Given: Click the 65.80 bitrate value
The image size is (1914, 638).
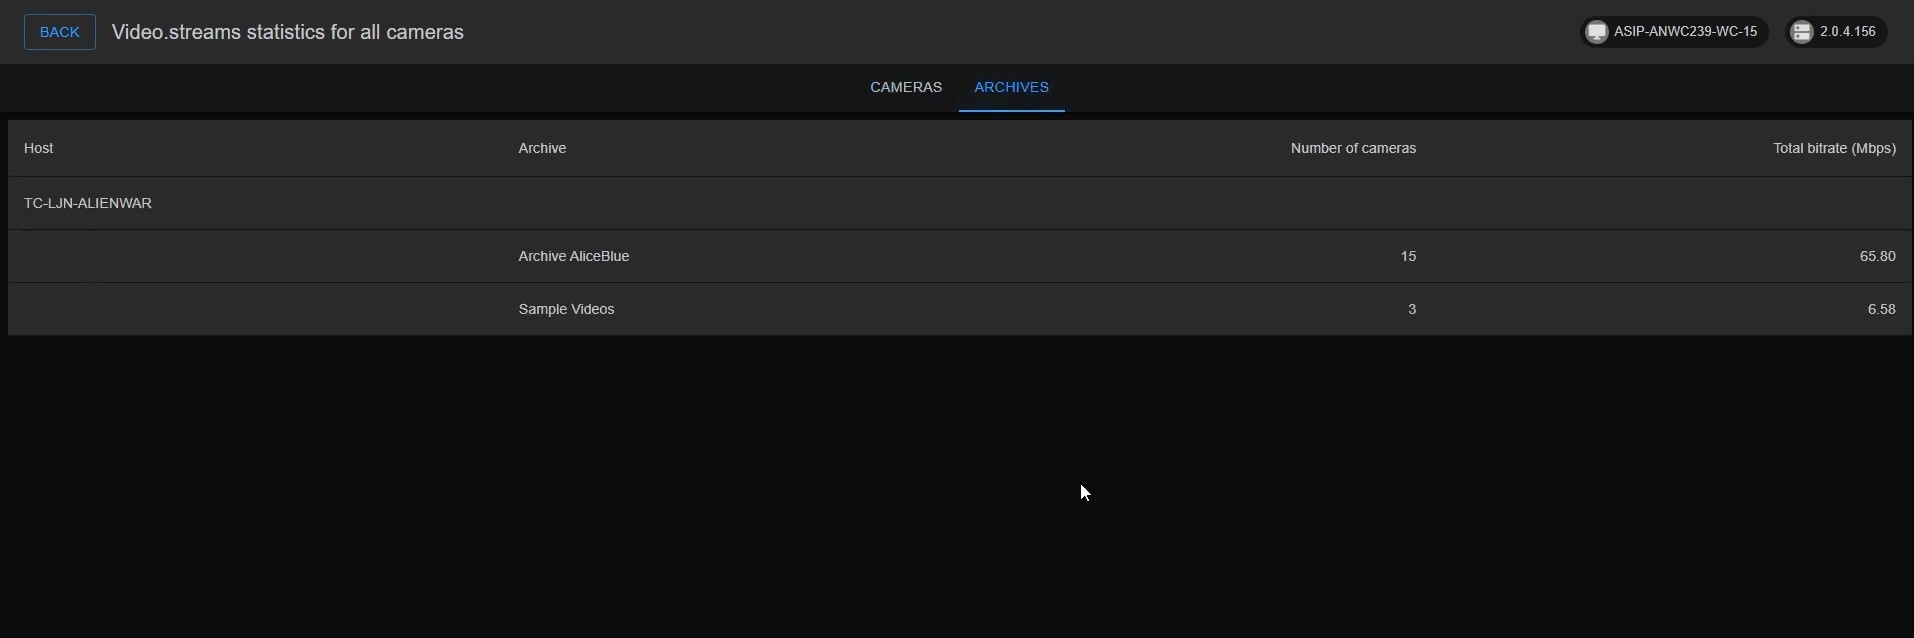Looking at the screenshot, I should 1876,256.
